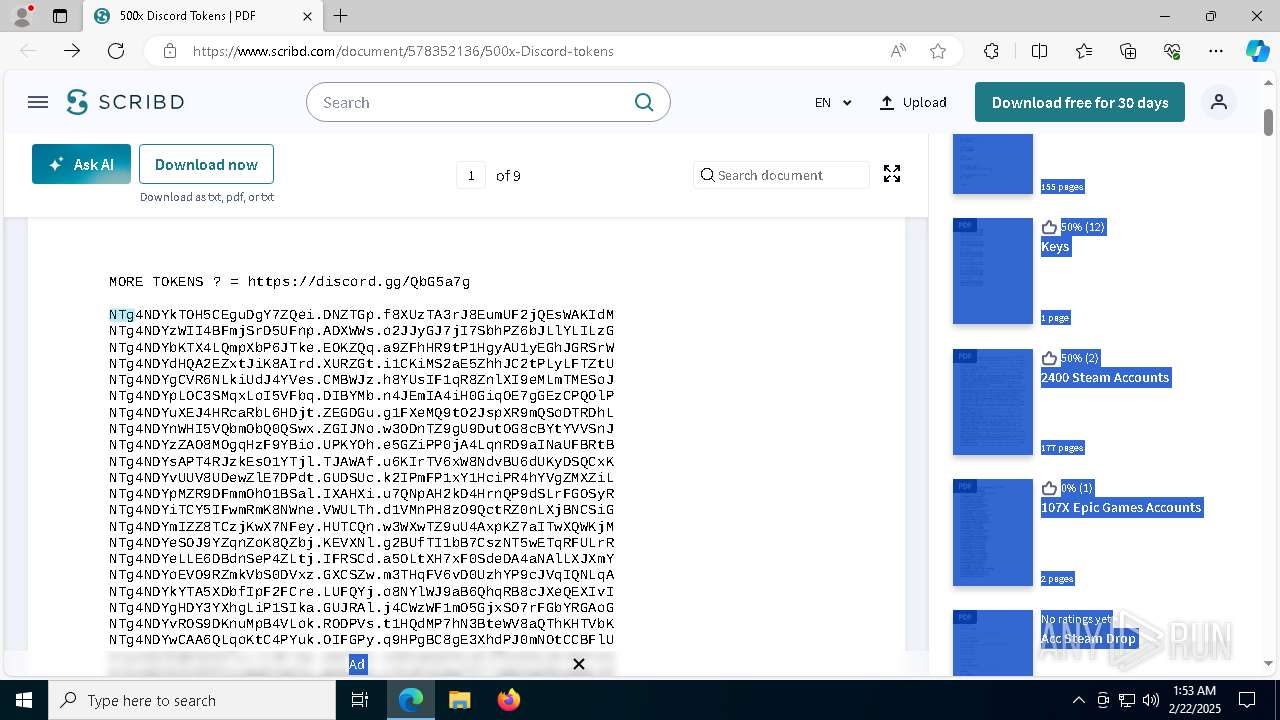Open the Keys document title link

click(1055, 247)
